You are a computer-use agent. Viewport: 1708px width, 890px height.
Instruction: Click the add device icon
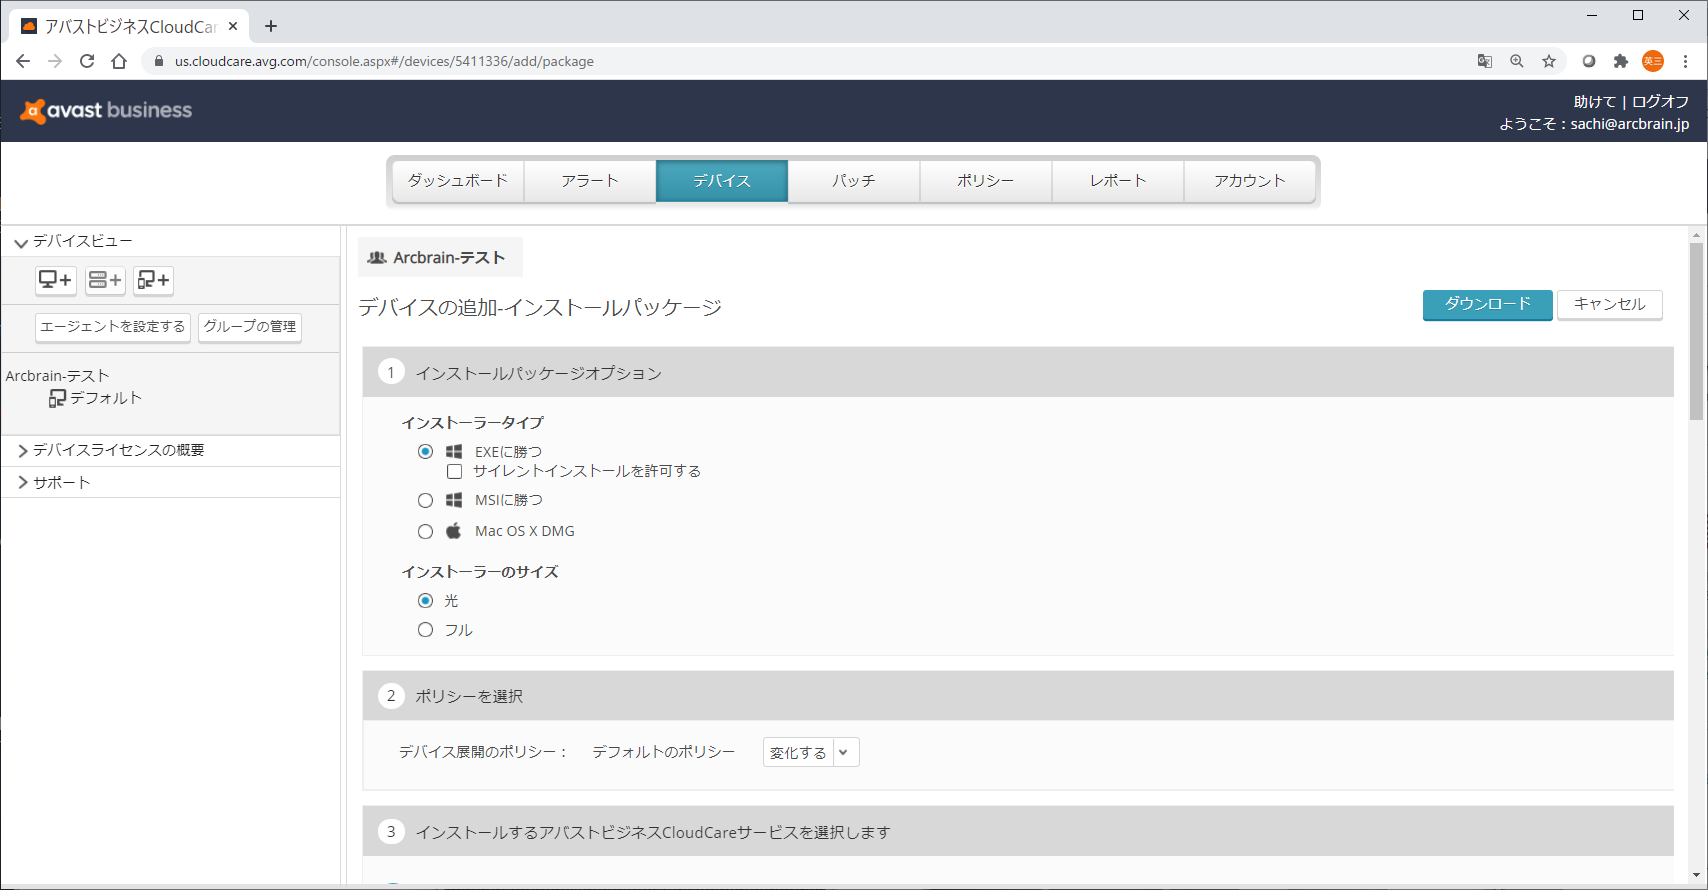click(56, 280)
